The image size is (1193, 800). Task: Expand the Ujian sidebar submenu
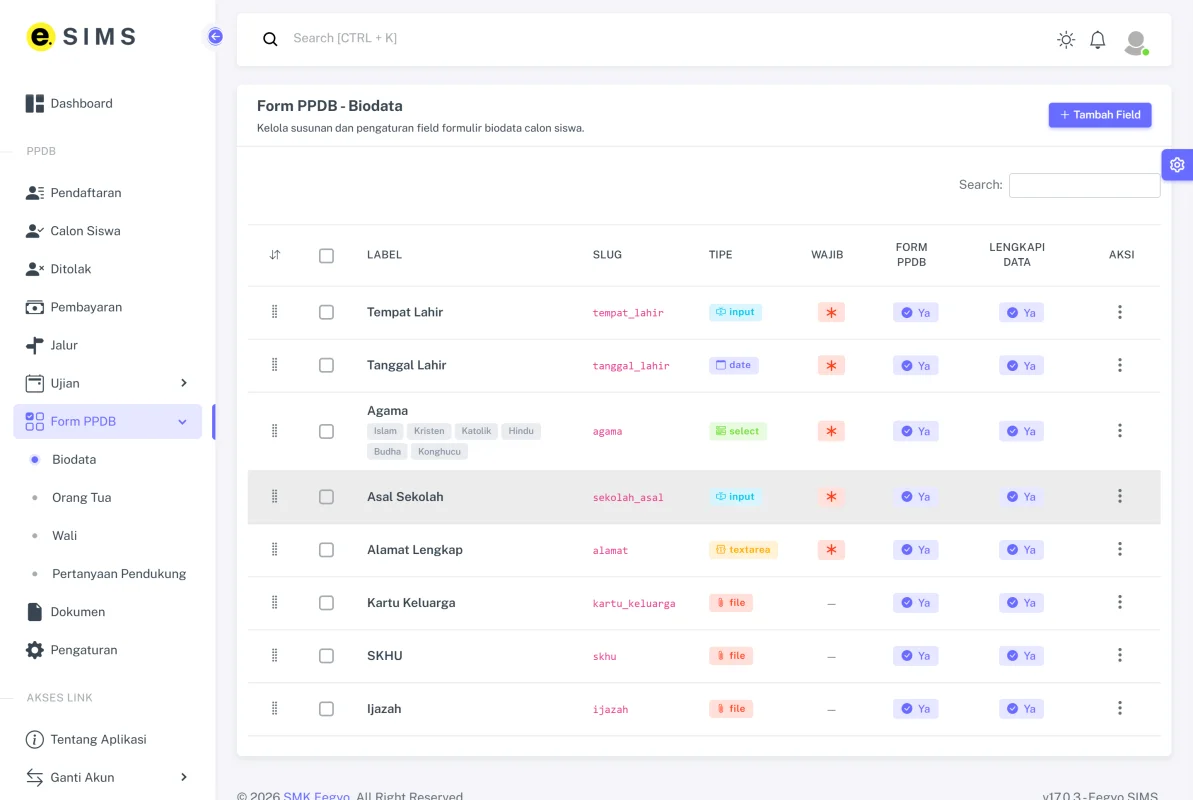click(107, 384)
